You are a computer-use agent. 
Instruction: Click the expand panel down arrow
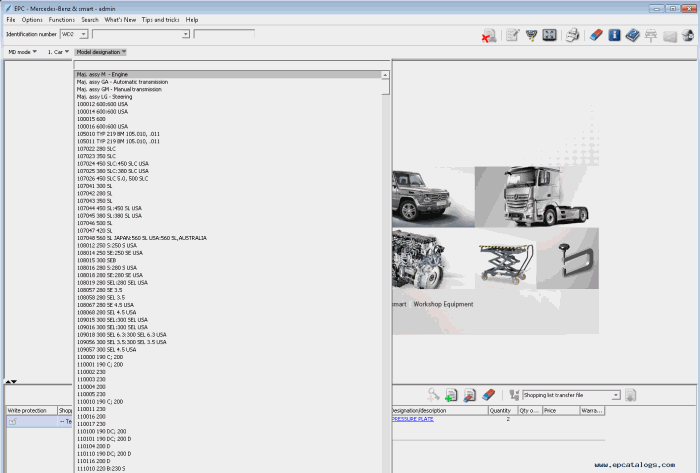[14, 382]
